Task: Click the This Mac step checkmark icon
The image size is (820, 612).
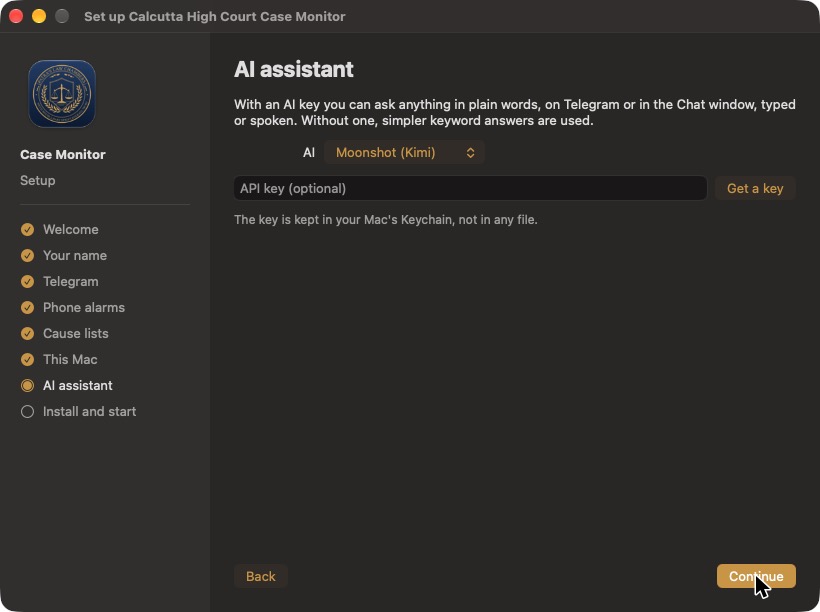Action: [x=27, y=359]
